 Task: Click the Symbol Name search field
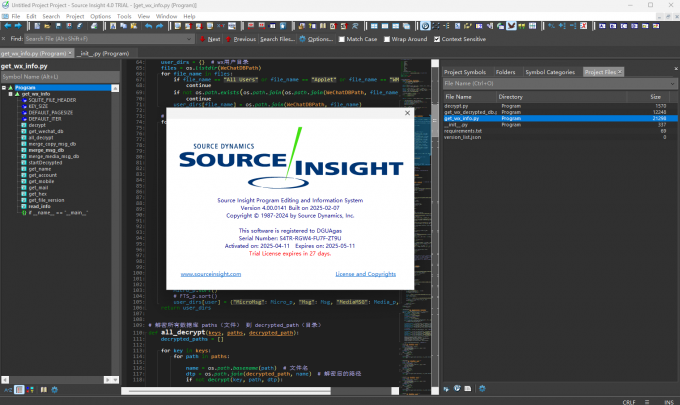click(x=60, y=77)
